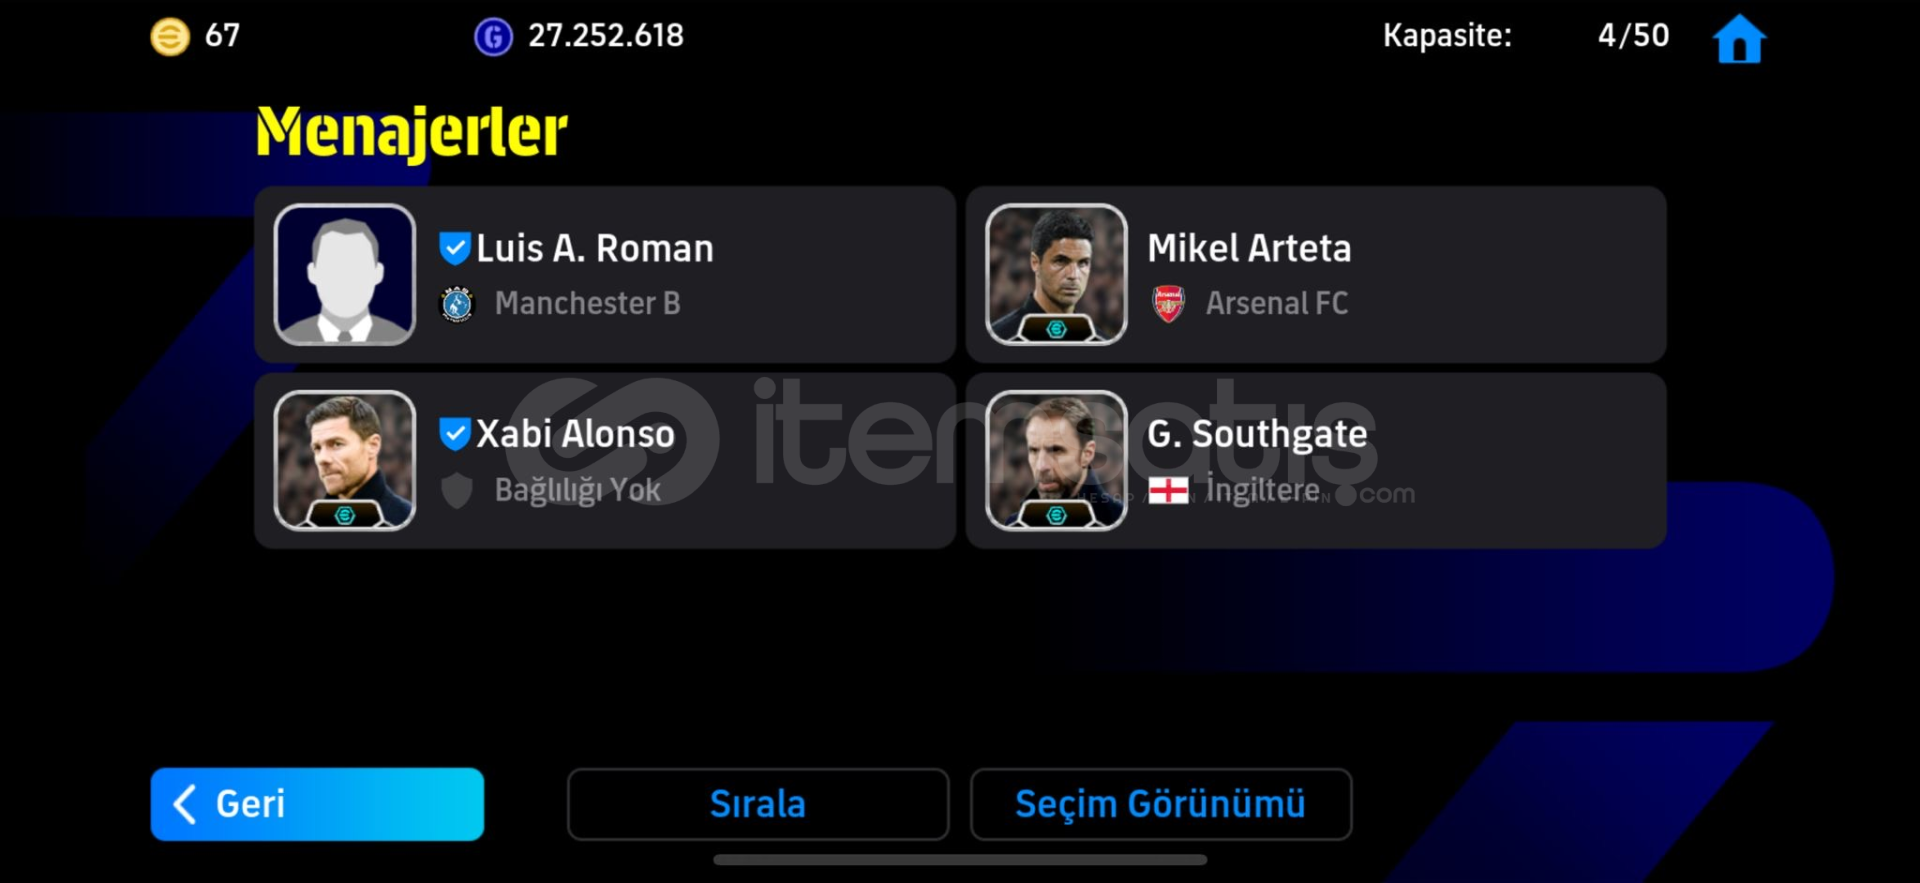1920x883 pixels.
Task: Toggle the checkmark beside Luis A. Roman
Action: click(x=455, y=247)
